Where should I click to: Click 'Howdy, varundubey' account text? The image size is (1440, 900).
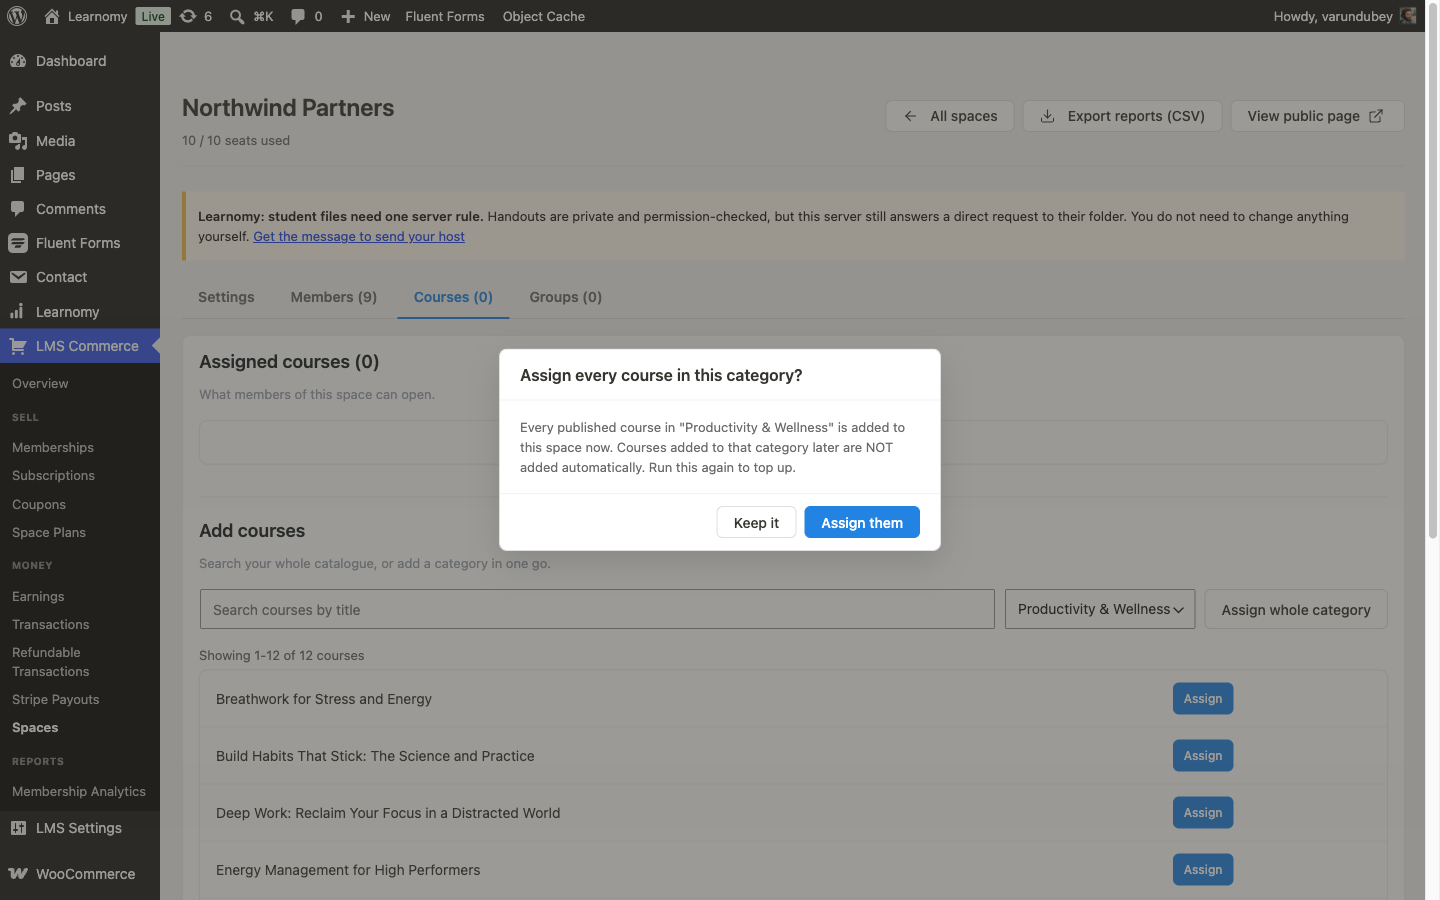pos(1333,16)
